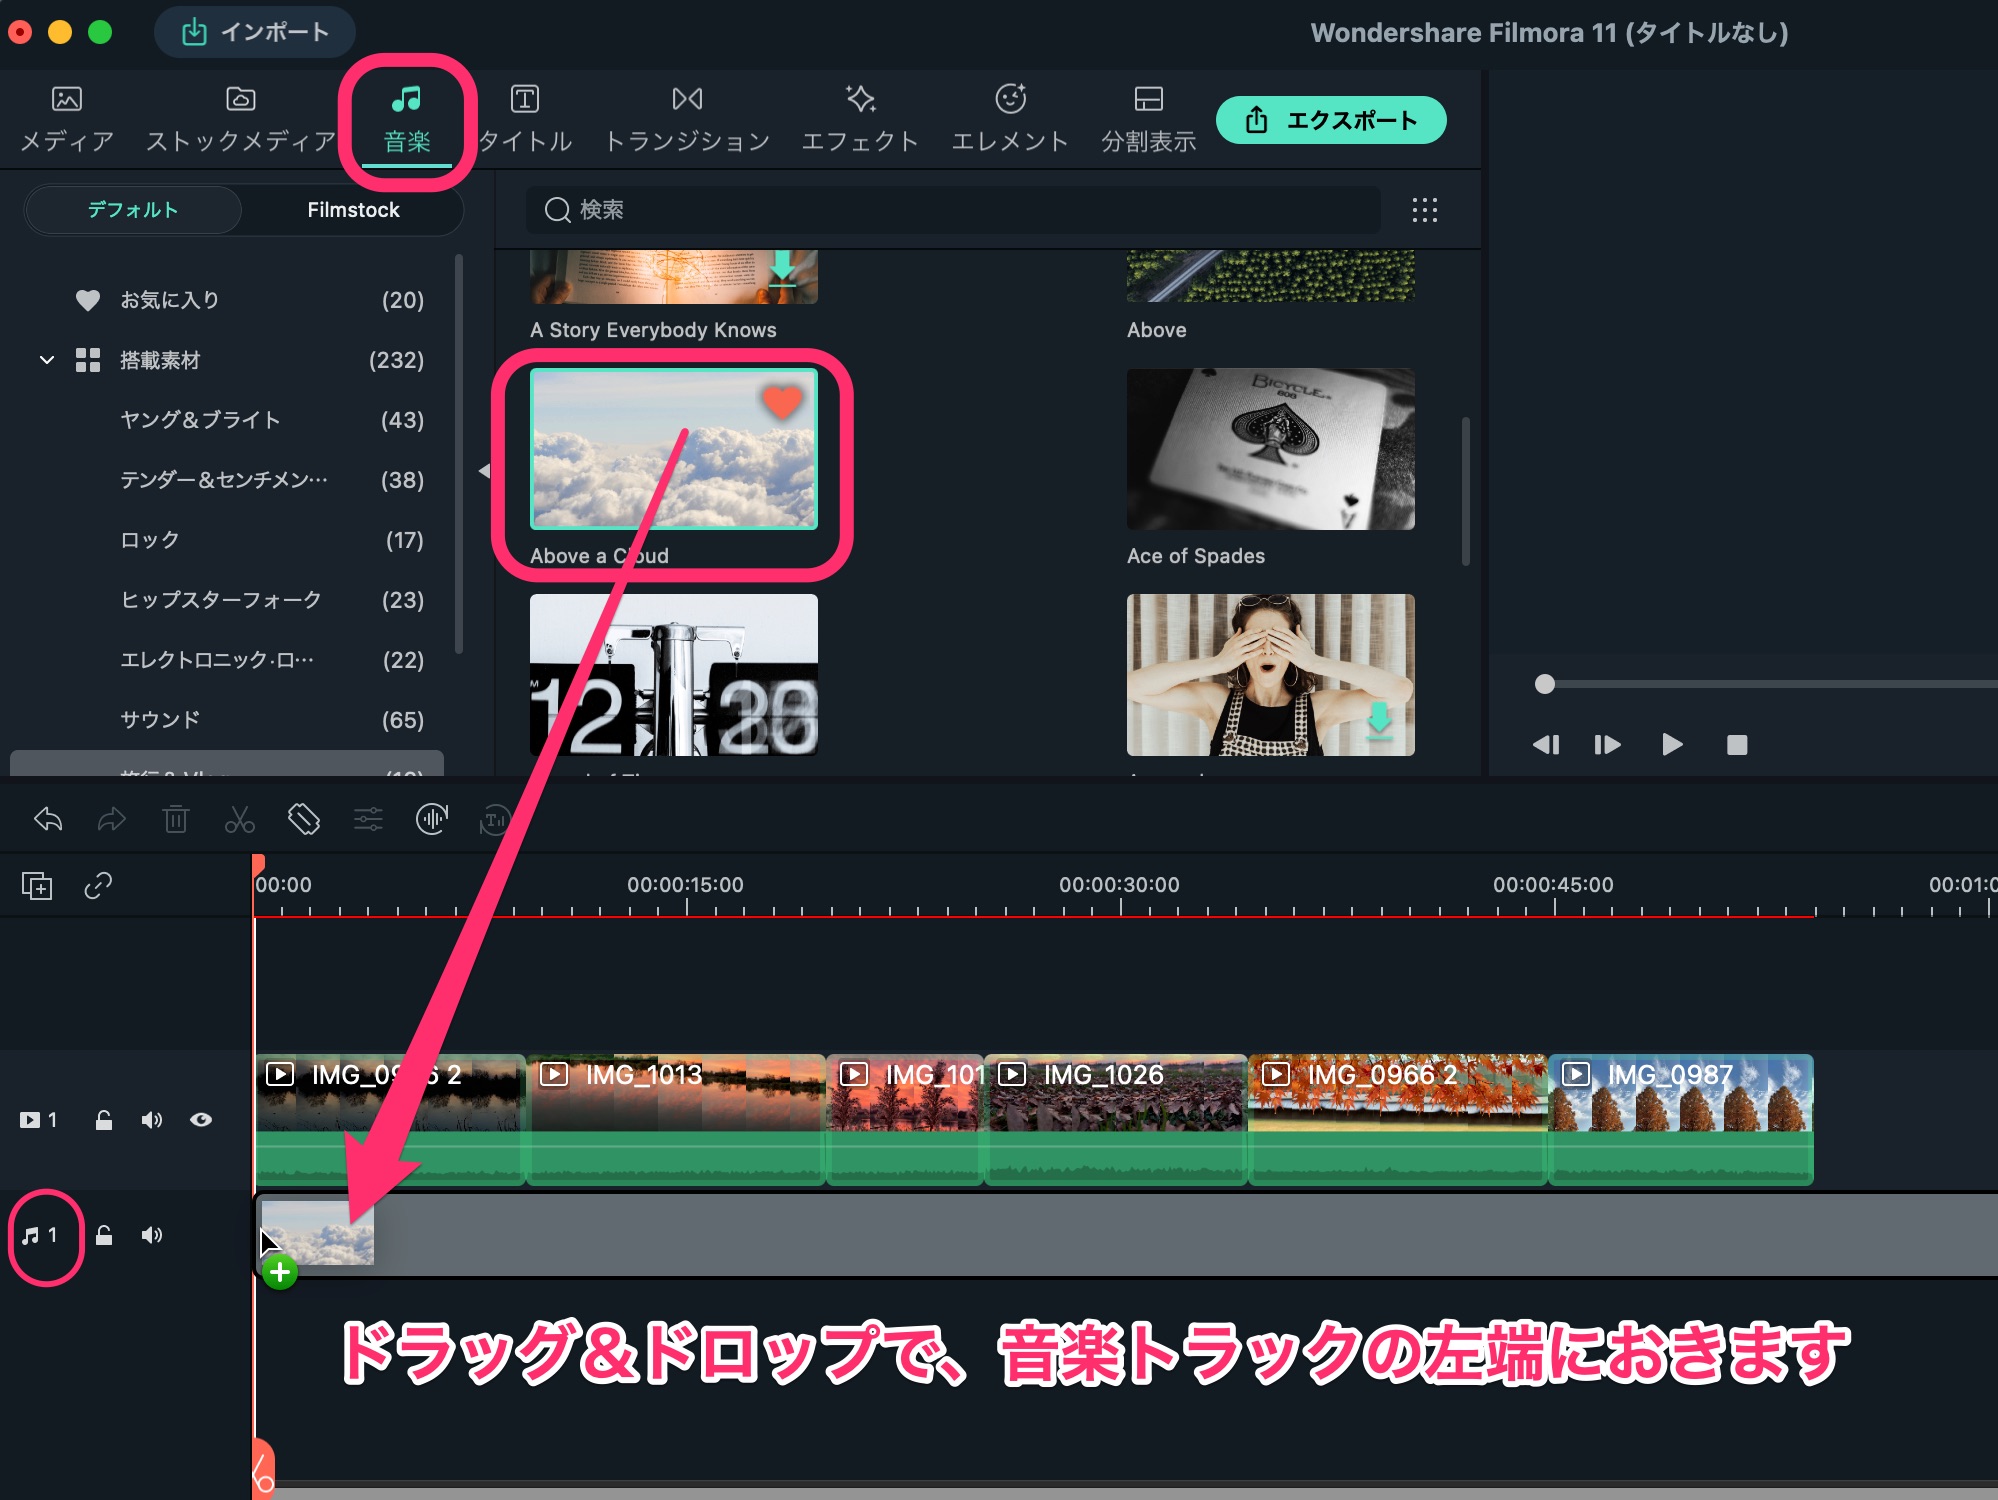The image size is (1998, 1500).
Task: Switch to the トランジション tab
Action: (x=688, y=118)
